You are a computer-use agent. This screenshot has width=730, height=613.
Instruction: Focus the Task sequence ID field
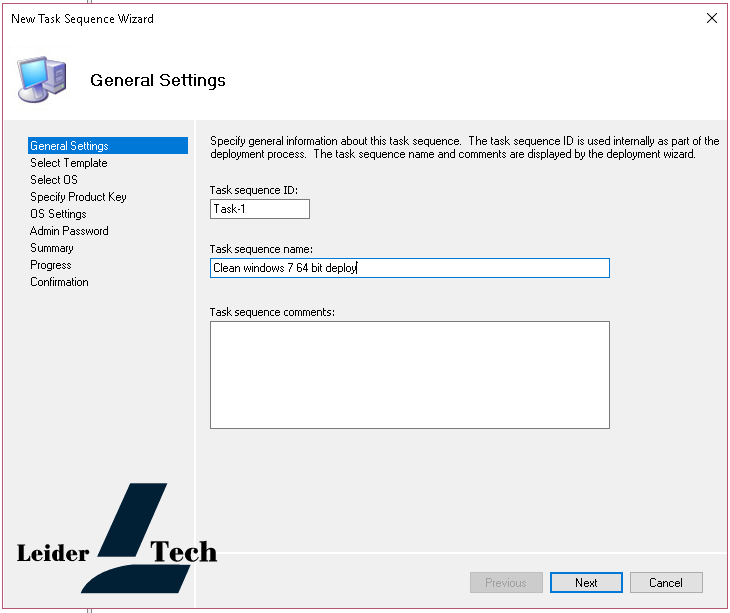point(259,209)
